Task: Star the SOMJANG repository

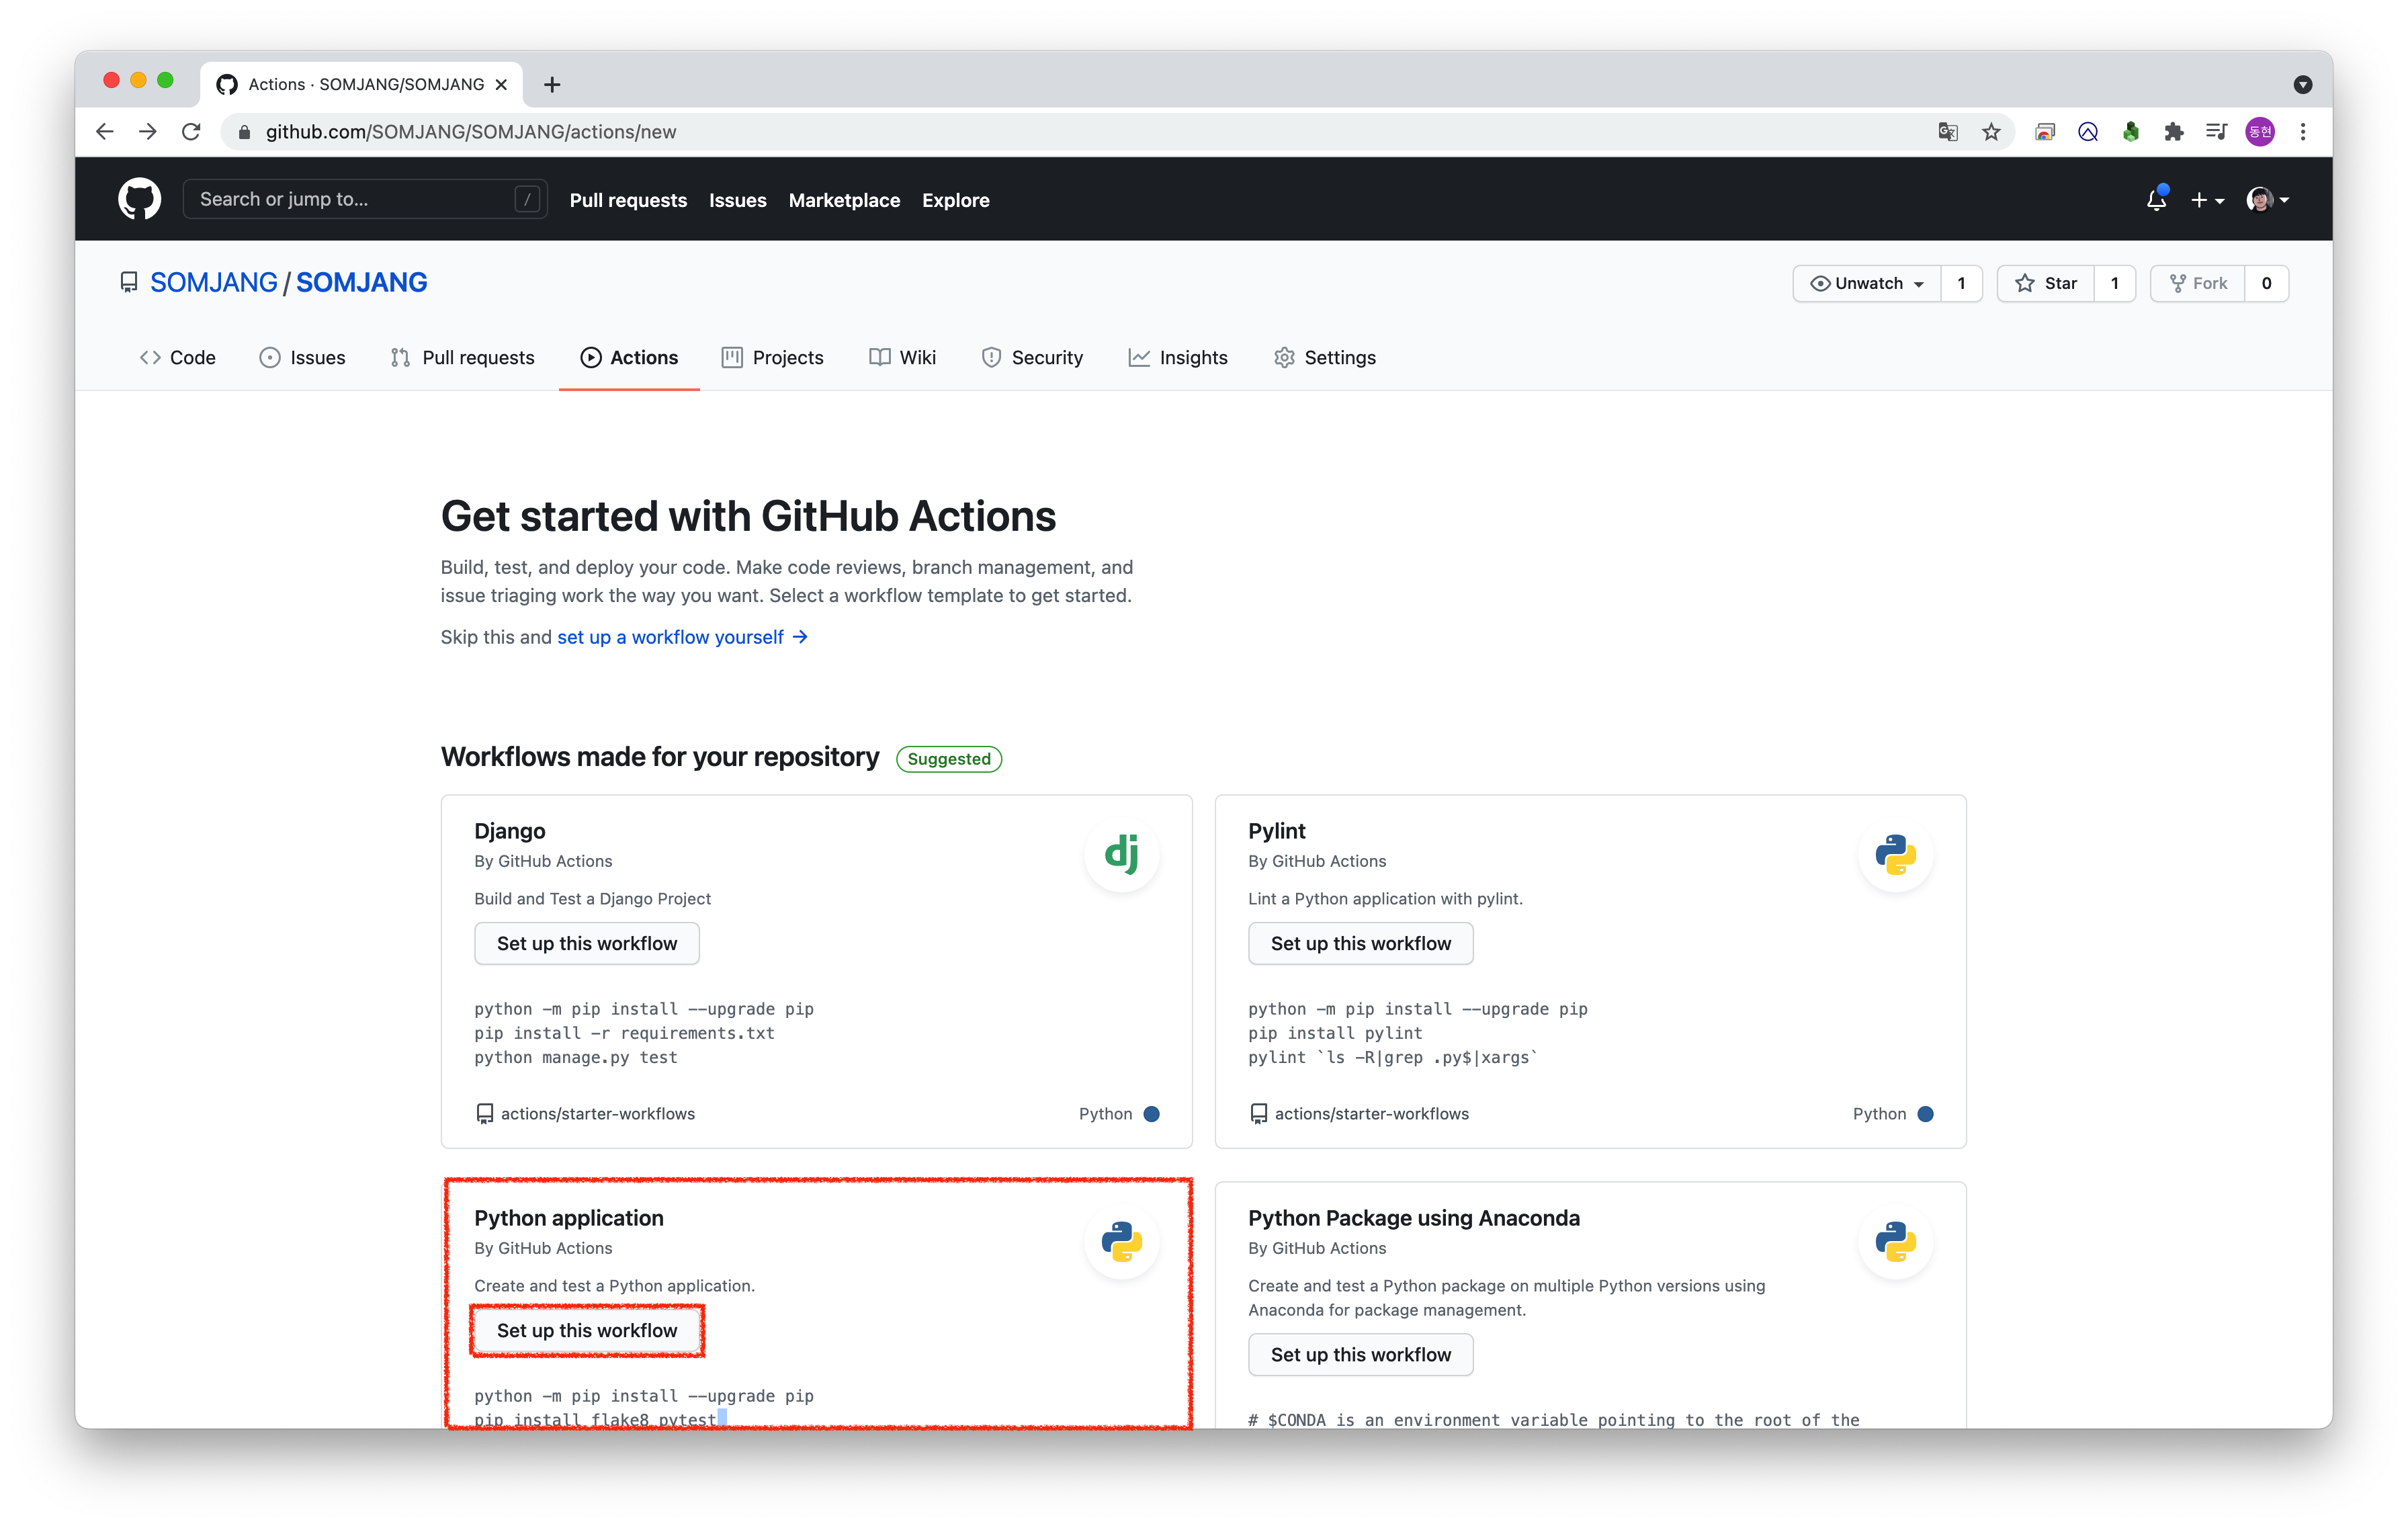Action: (2046, 283)
